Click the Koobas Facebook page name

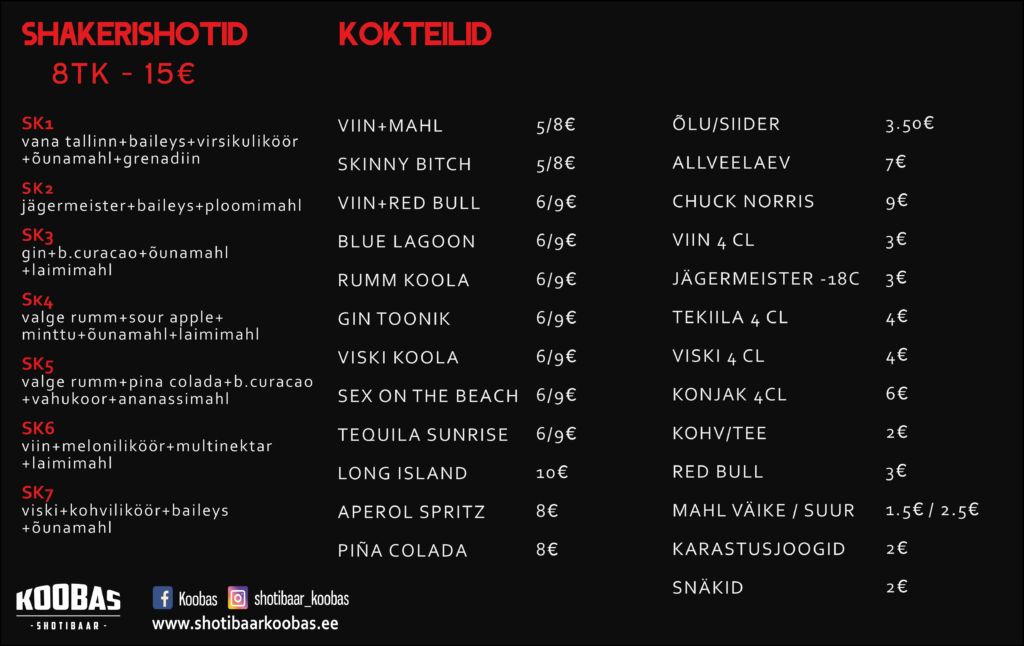[197, 599]
